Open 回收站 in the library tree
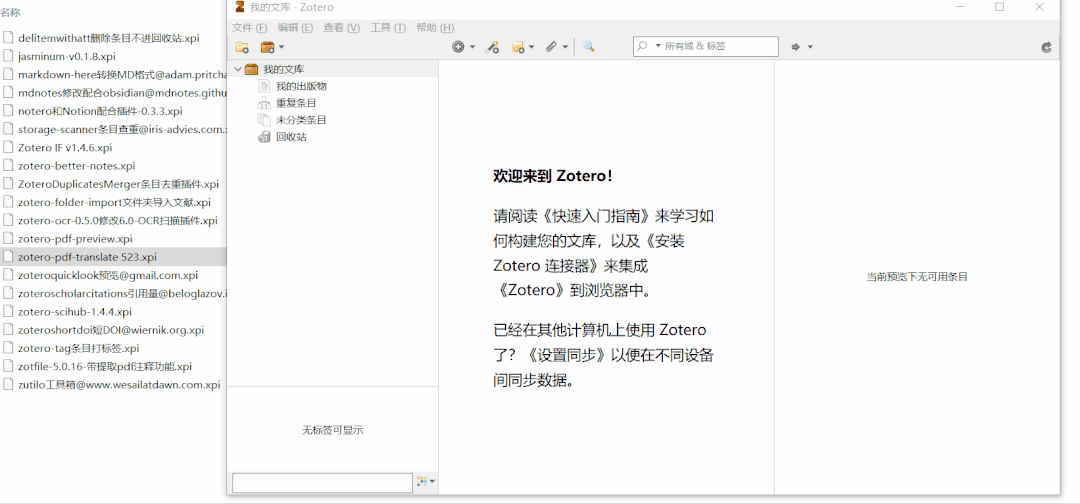Image resolution: width=1080 pixels, height=504 pixels. (x=291, y=137)
